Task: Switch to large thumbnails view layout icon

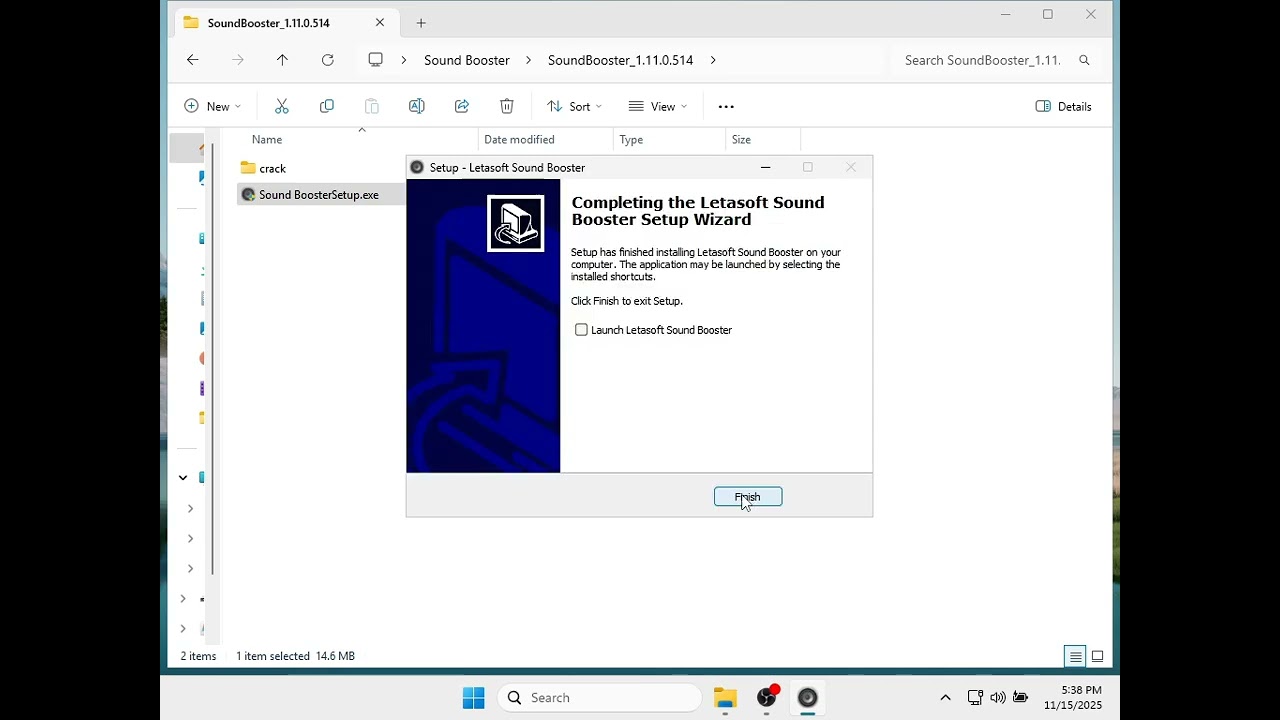Action: point(1097,657)
